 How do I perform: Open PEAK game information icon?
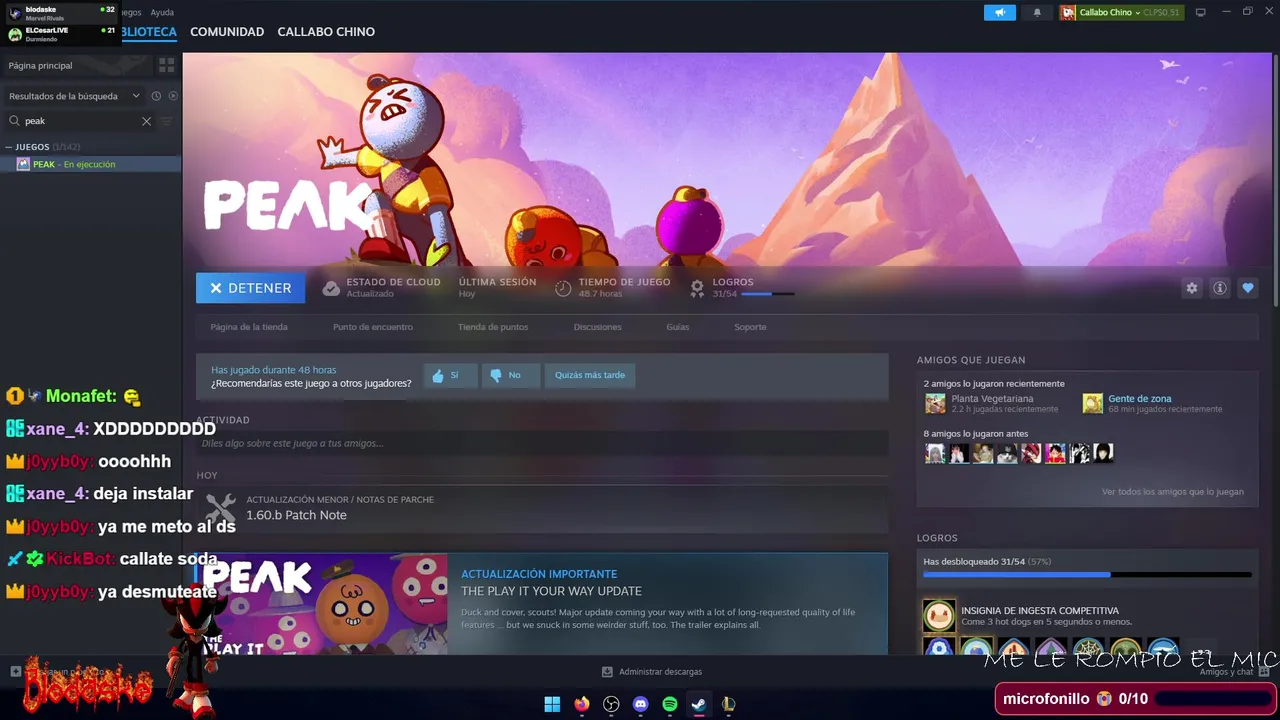(x=1219, y=288)
